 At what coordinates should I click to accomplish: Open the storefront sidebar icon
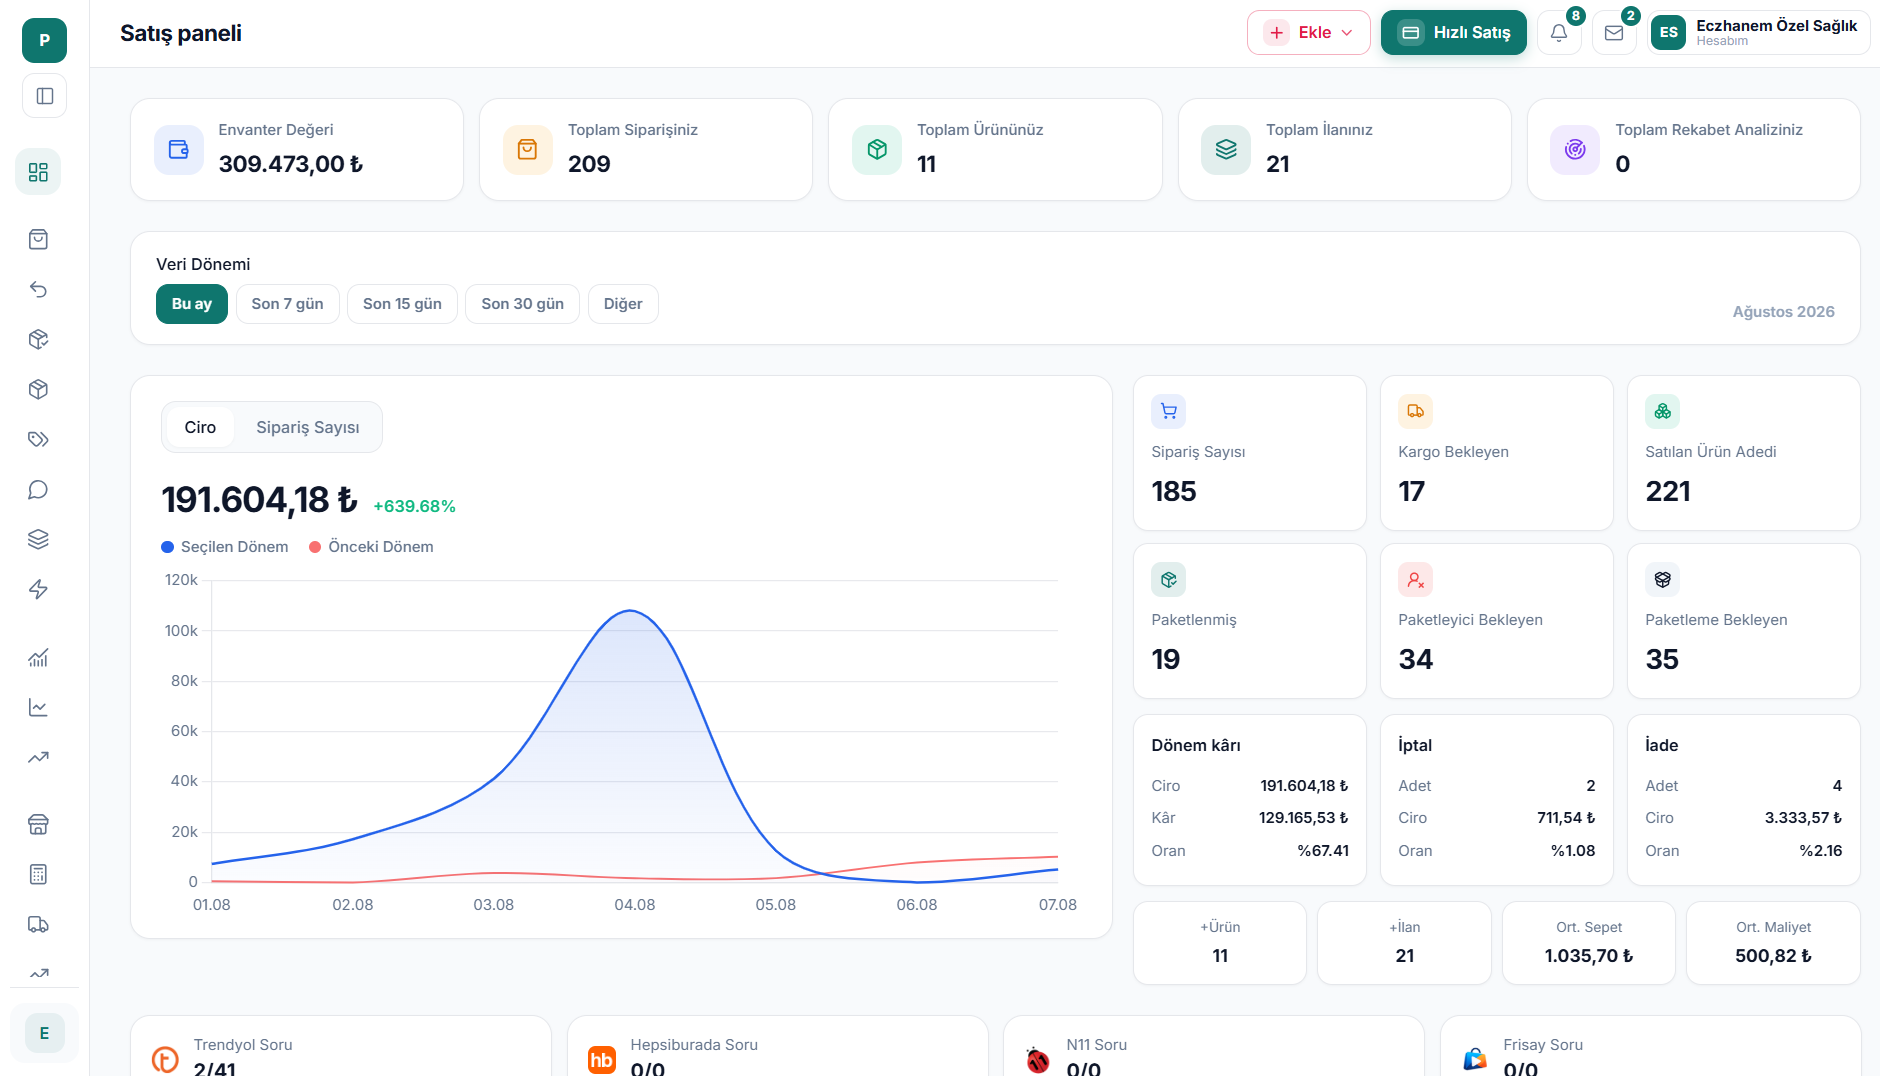click(38, 824)
